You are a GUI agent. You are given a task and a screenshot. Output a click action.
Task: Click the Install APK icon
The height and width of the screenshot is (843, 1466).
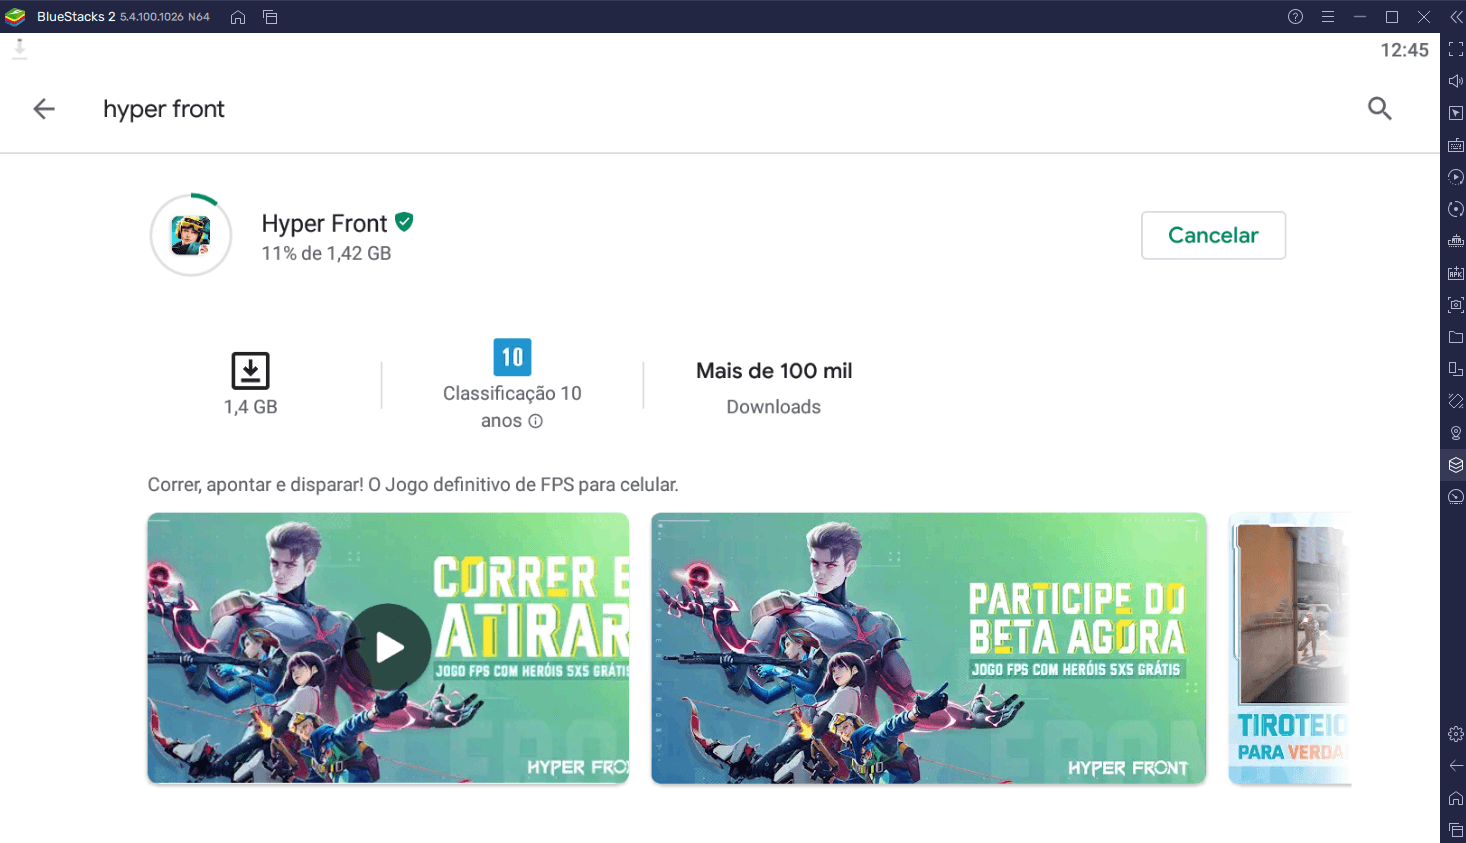1456,273
